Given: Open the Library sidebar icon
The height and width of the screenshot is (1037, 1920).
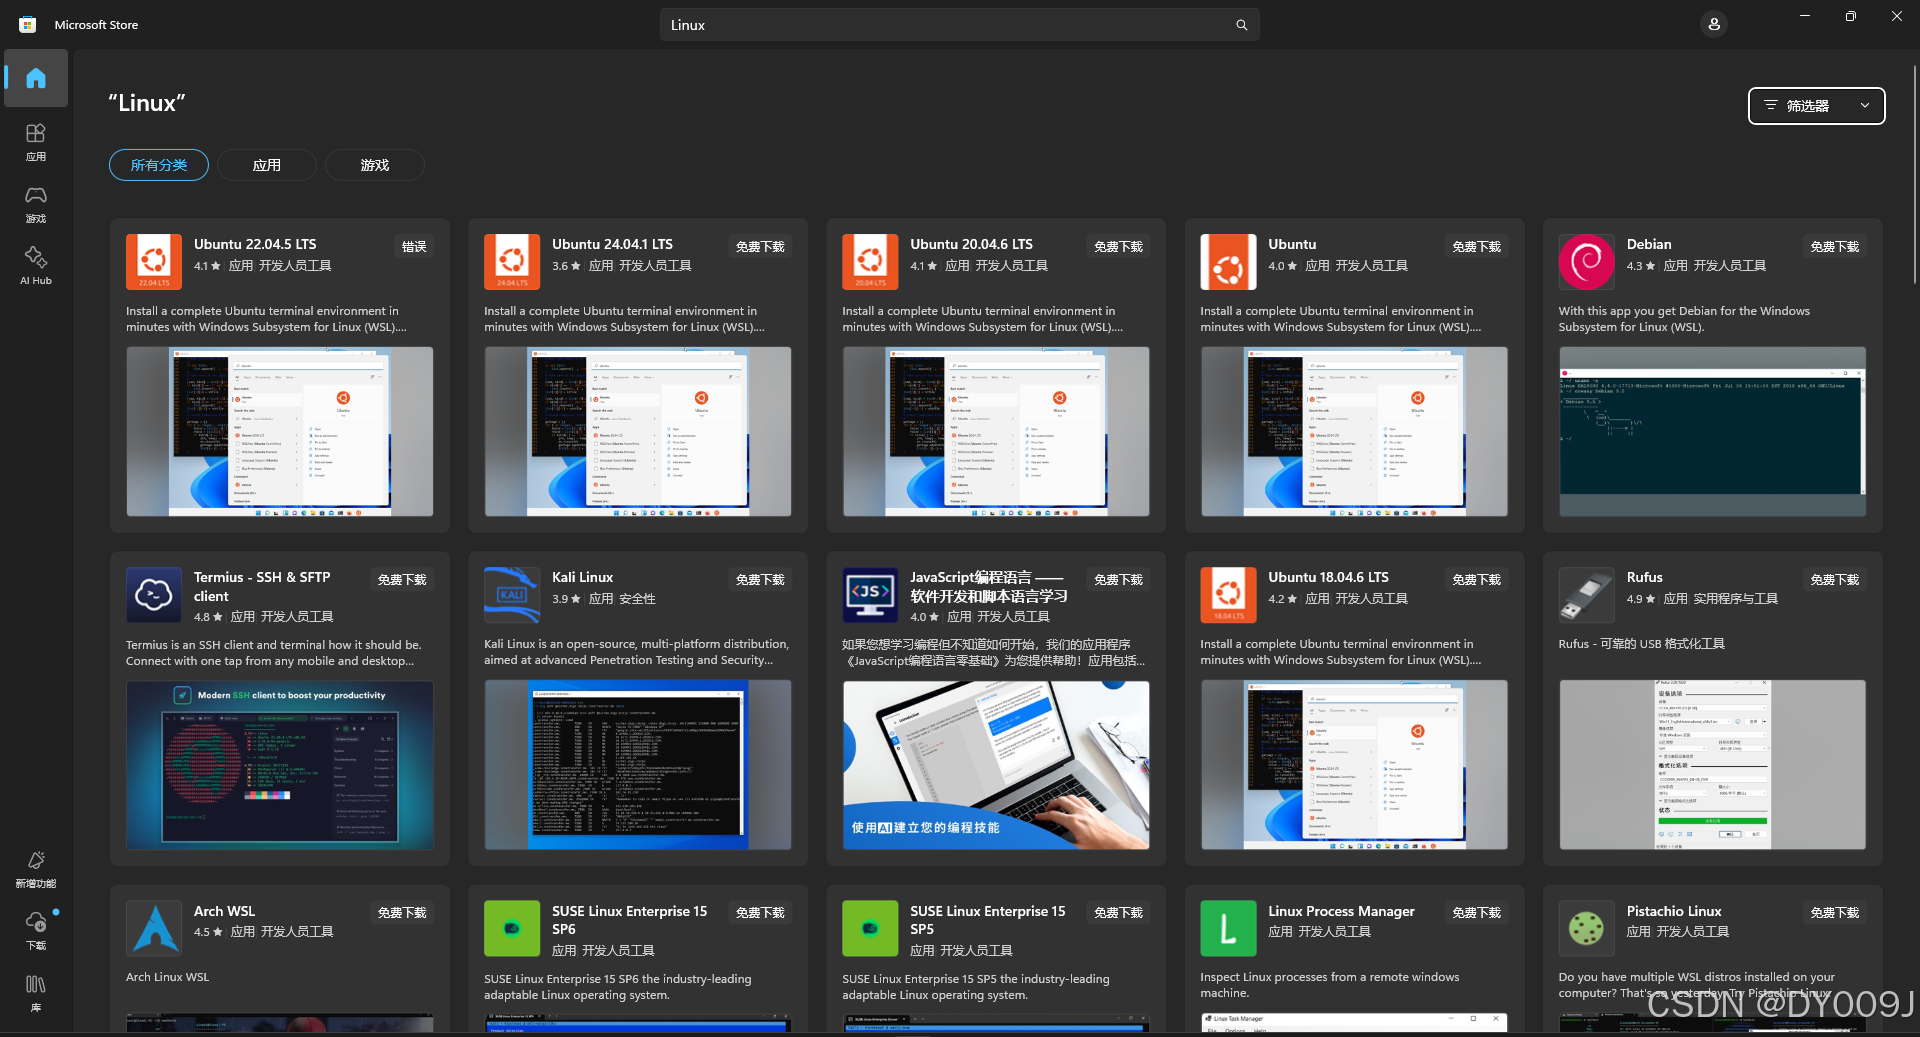Looking at the screenshot, I should coord(36,993).
